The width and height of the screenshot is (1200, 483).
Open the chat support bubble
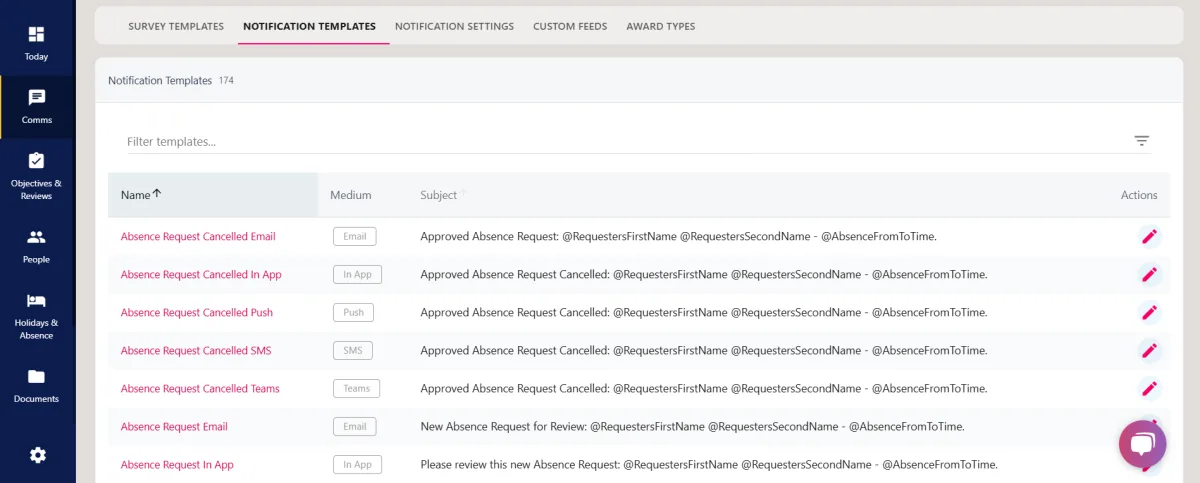pos(1142,445)
